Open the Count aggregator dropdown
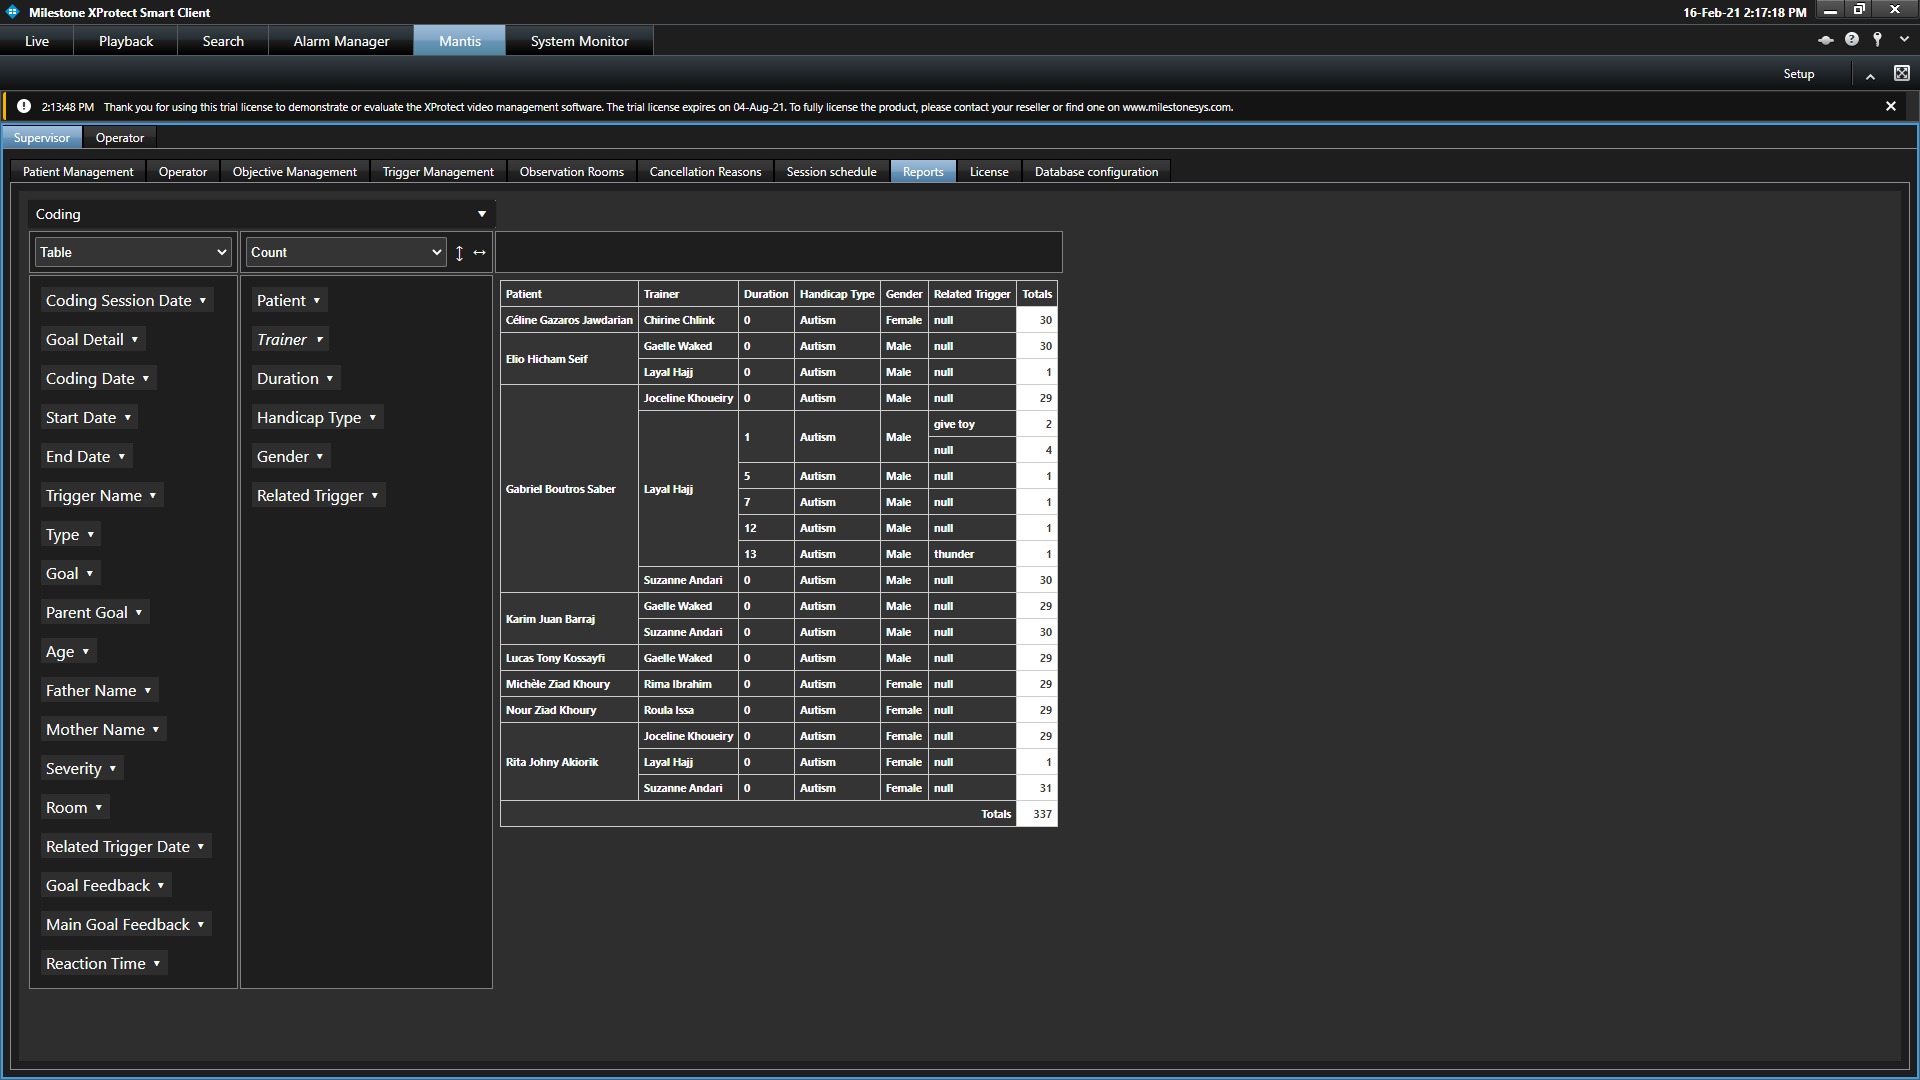Image resolution: width=1920 pixels, height=1080 pixels. coord(346,252)
